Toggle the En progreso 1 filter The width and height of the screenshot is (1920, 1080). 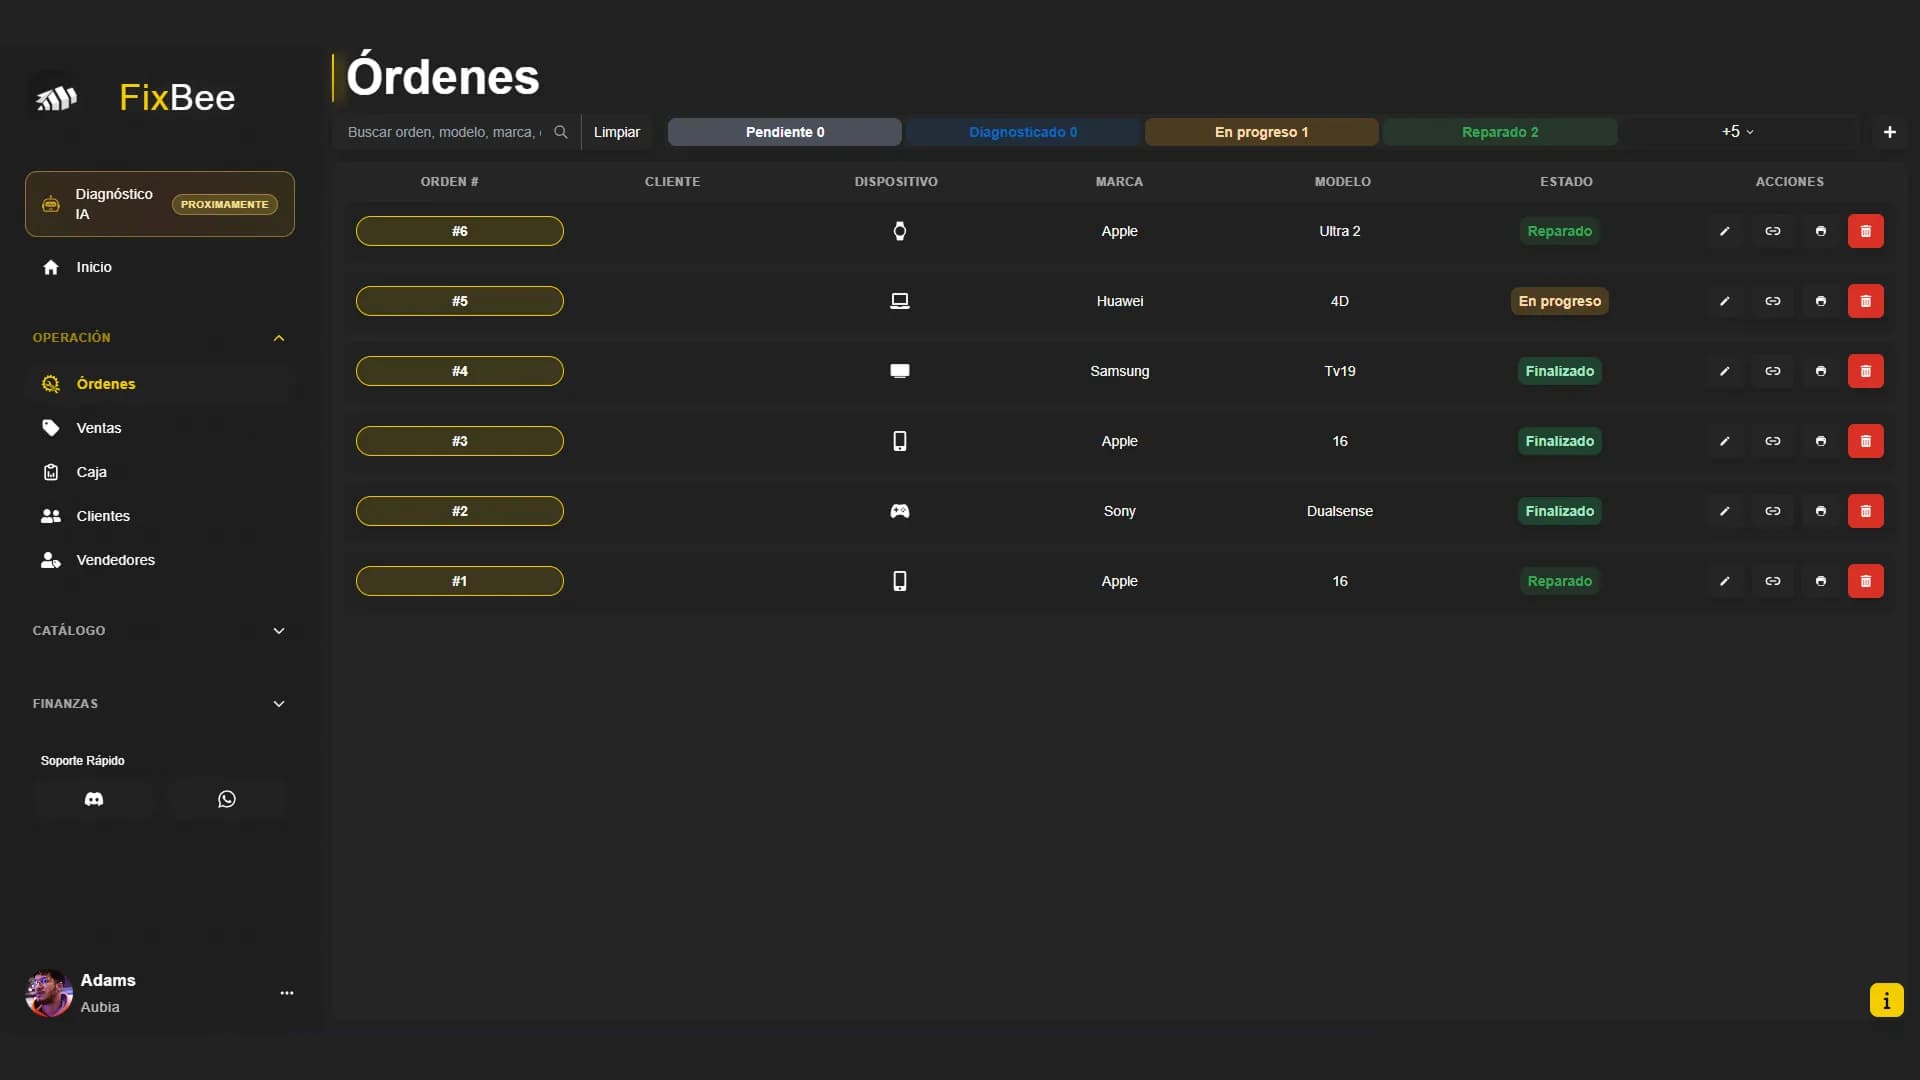(1261, 132)
